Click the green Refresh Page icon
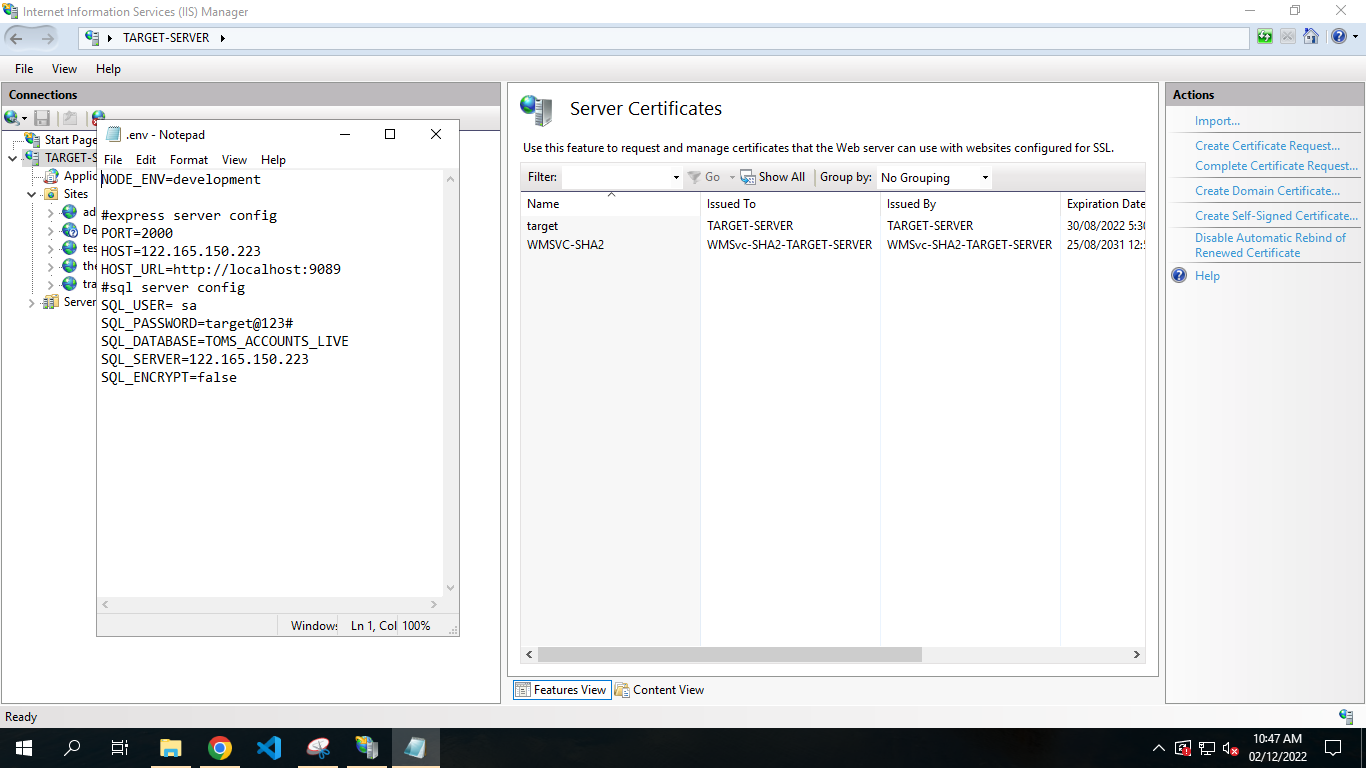 [x=1265, y=37]
